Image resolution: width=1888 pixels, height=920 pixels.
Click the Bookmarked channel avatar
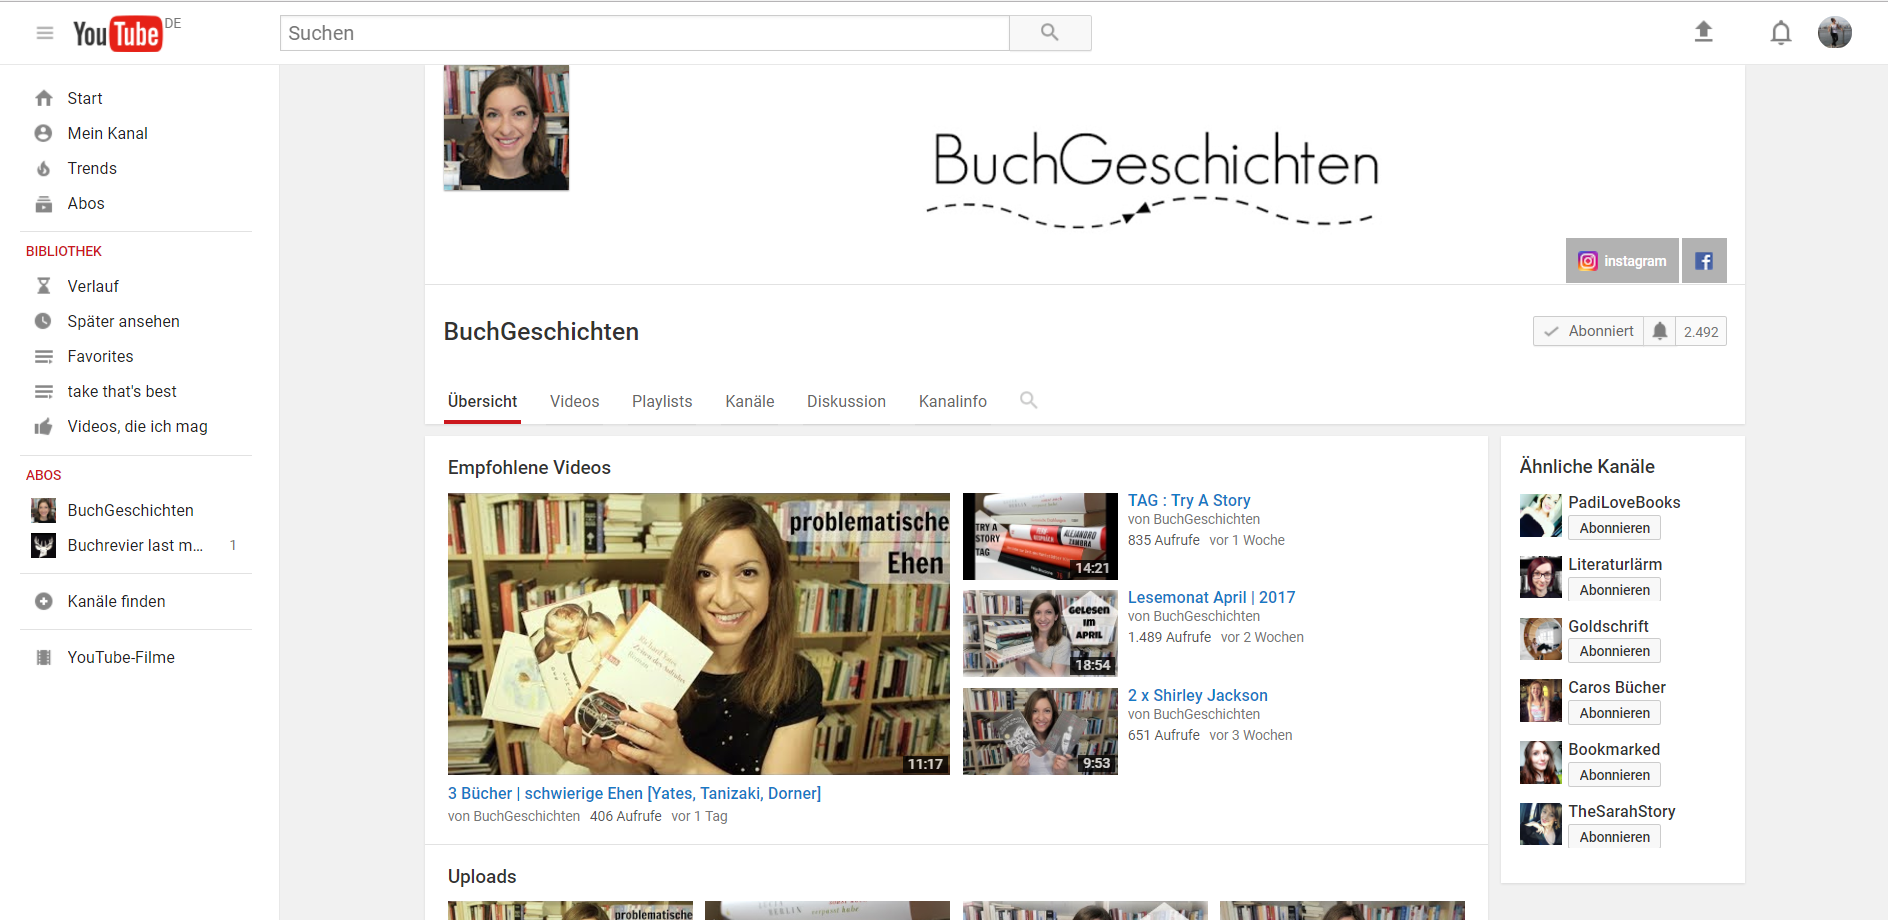point(1541,762)
